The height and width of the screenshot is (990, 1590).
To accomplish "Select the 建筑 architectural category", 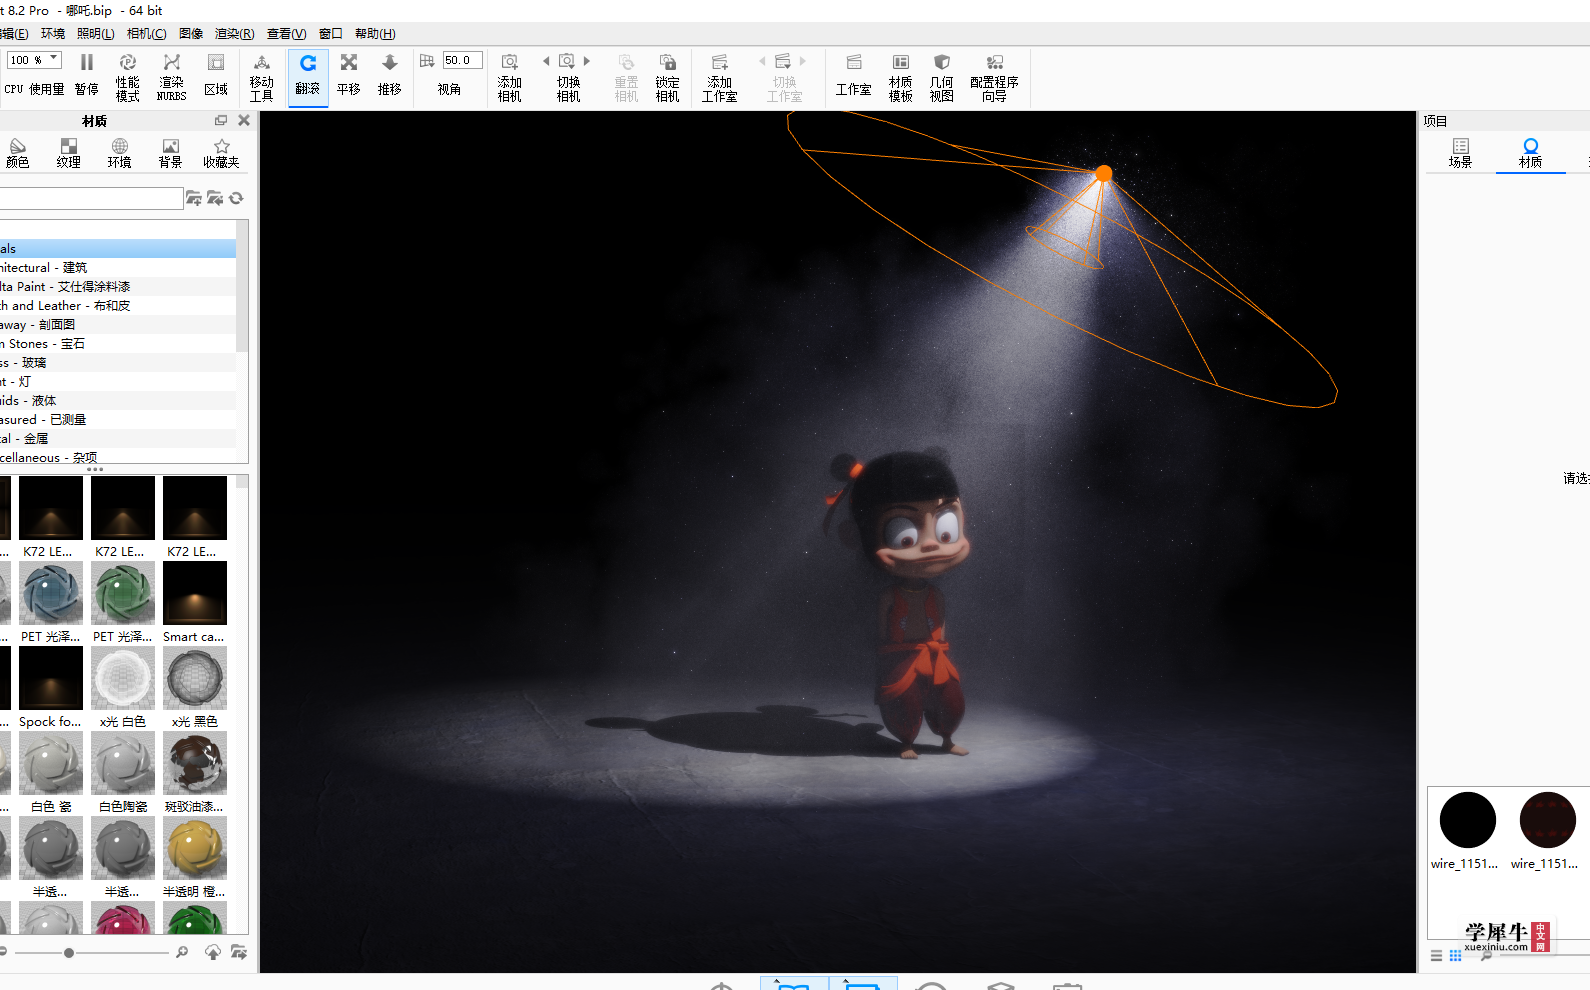I will coord(118,268).
